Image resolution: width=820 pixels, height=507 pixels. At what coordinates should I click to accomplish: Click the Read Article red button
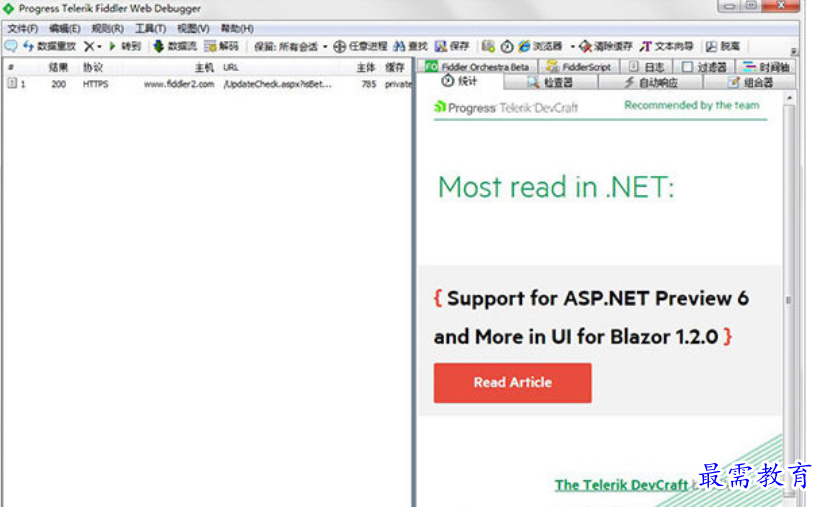coord(512,382)
